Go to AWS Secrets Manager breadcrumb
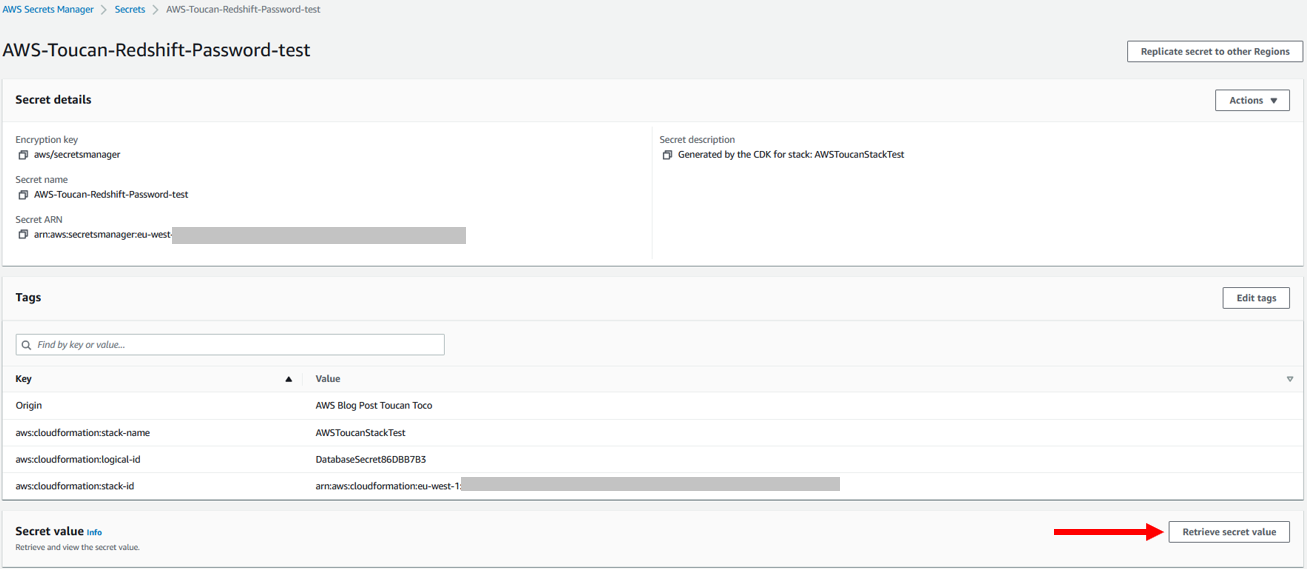Image resolution: width=1307 pixels, height=569 pixels. pos(48,9)
